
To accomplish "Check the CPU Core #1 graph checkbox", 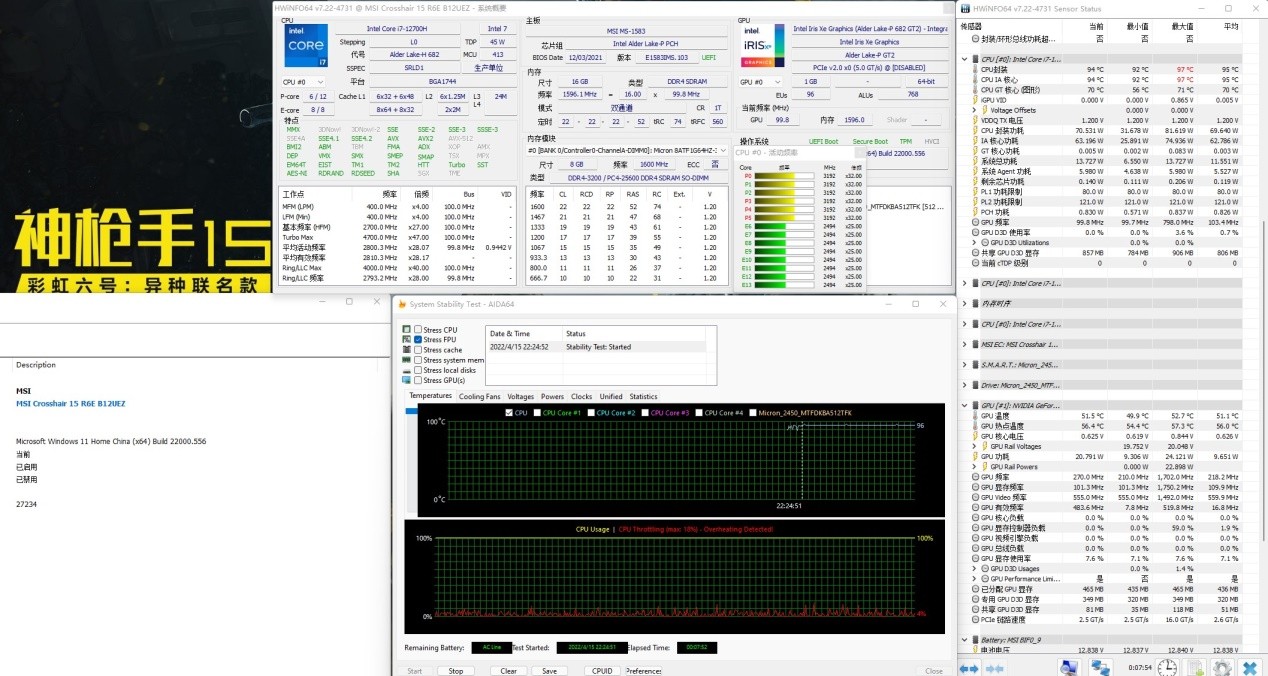I will pos(538,412).
